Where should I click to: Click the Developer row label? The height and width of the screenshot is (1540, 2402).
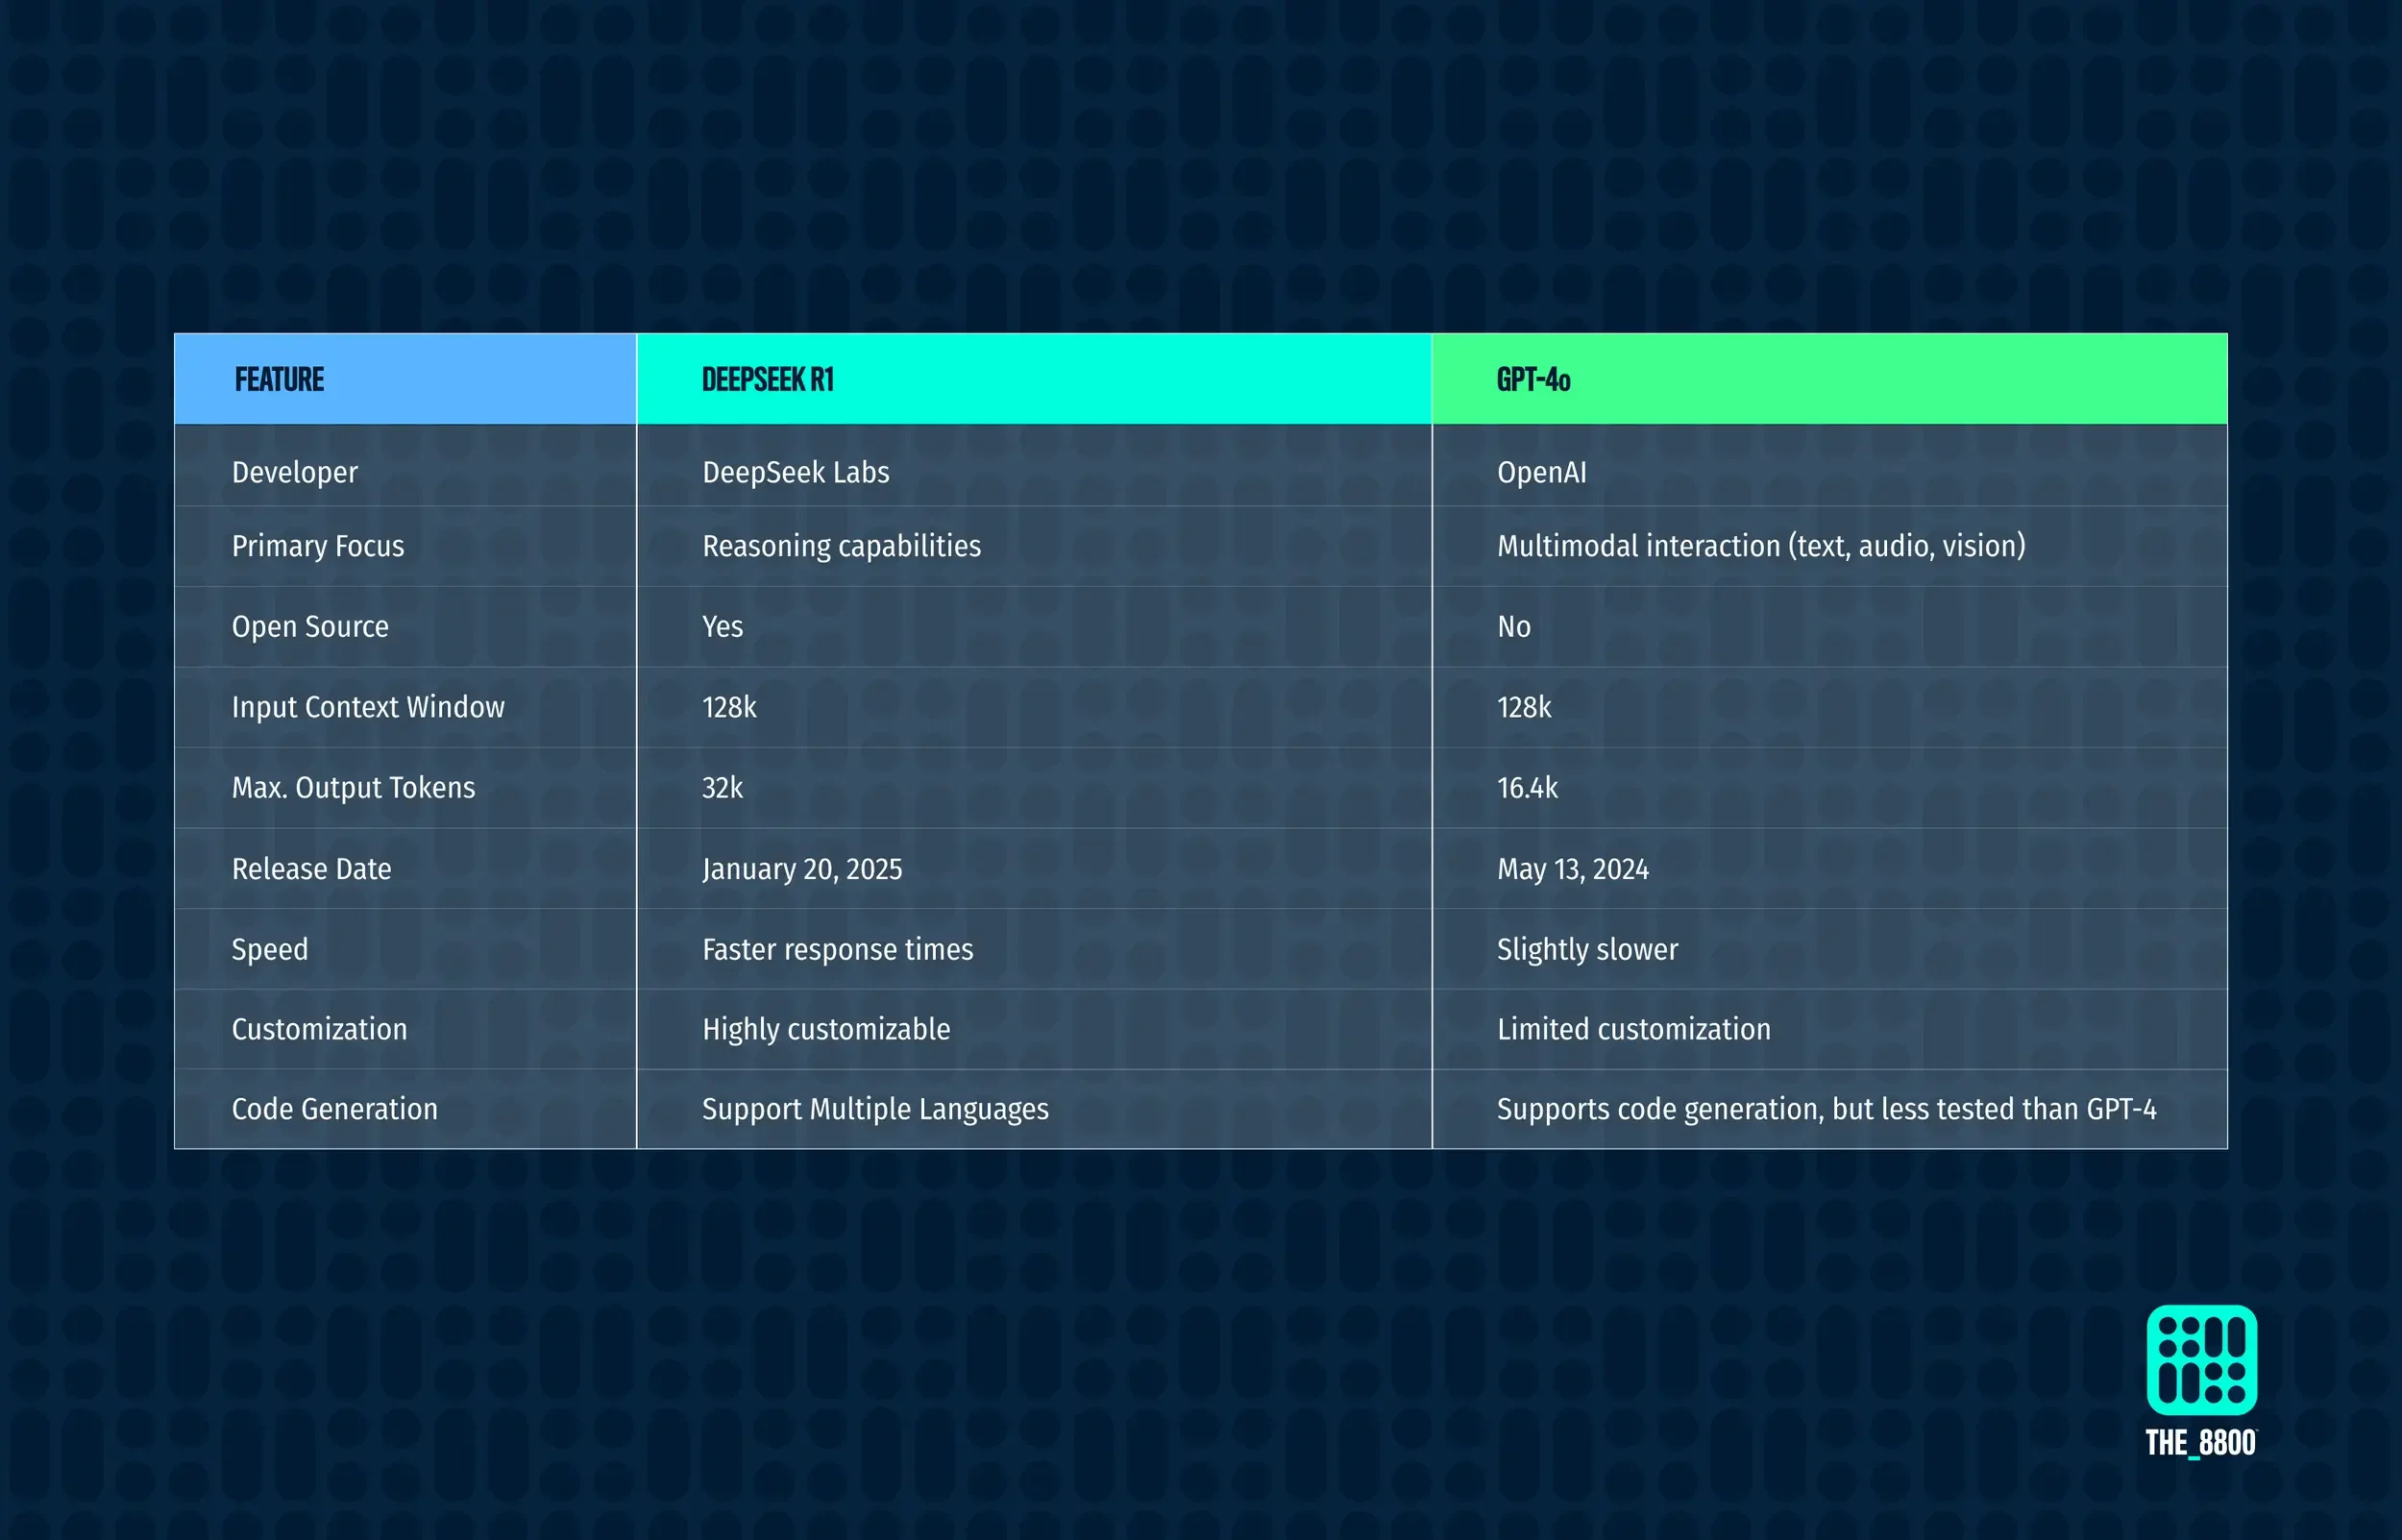(294, 472)
